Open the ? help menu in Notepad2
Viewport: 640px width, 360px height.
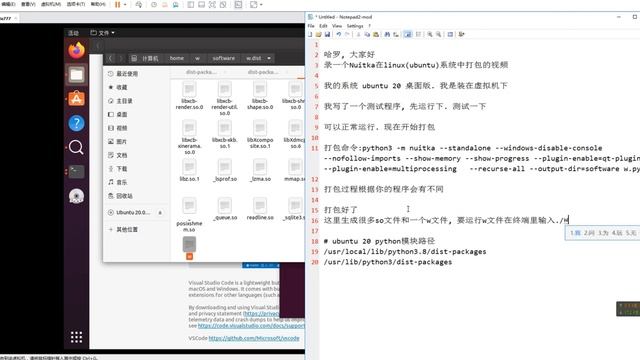370,26
